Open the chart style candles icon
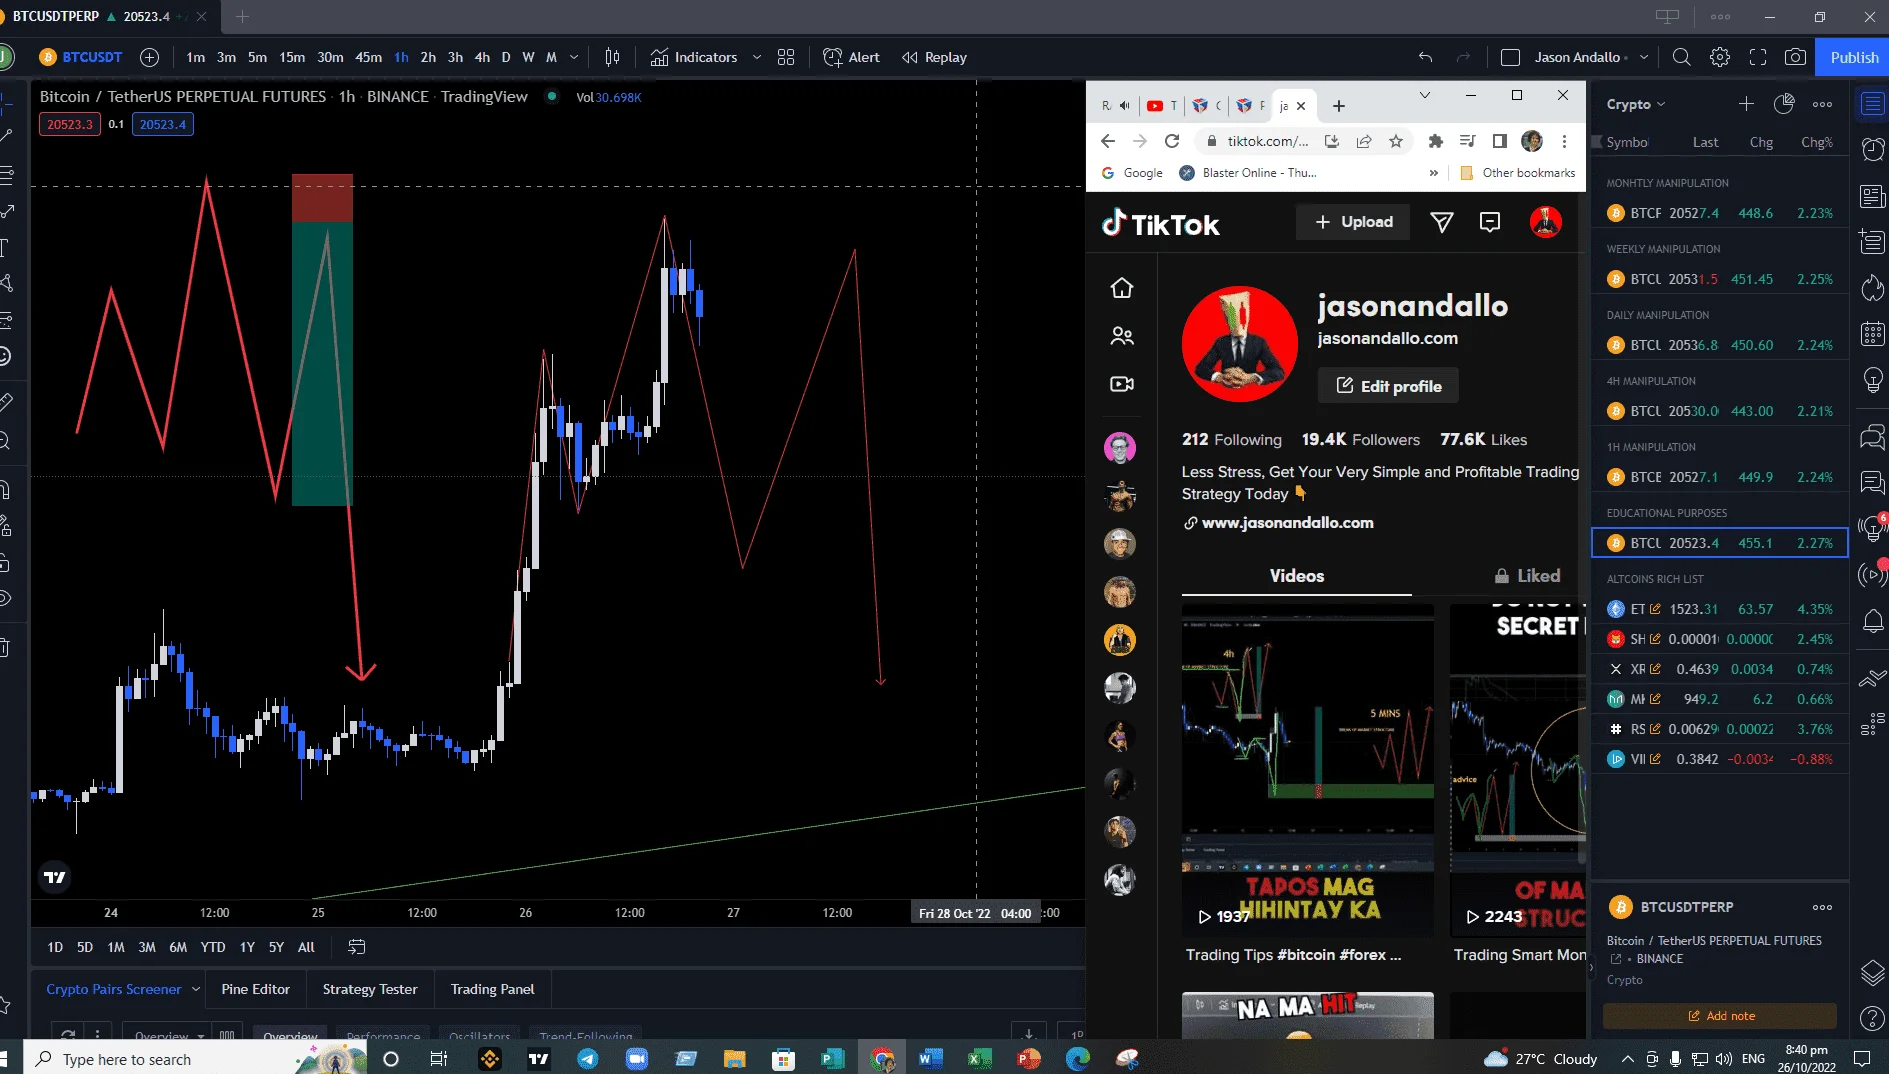1889x1074 pixels. pos(612,57)
